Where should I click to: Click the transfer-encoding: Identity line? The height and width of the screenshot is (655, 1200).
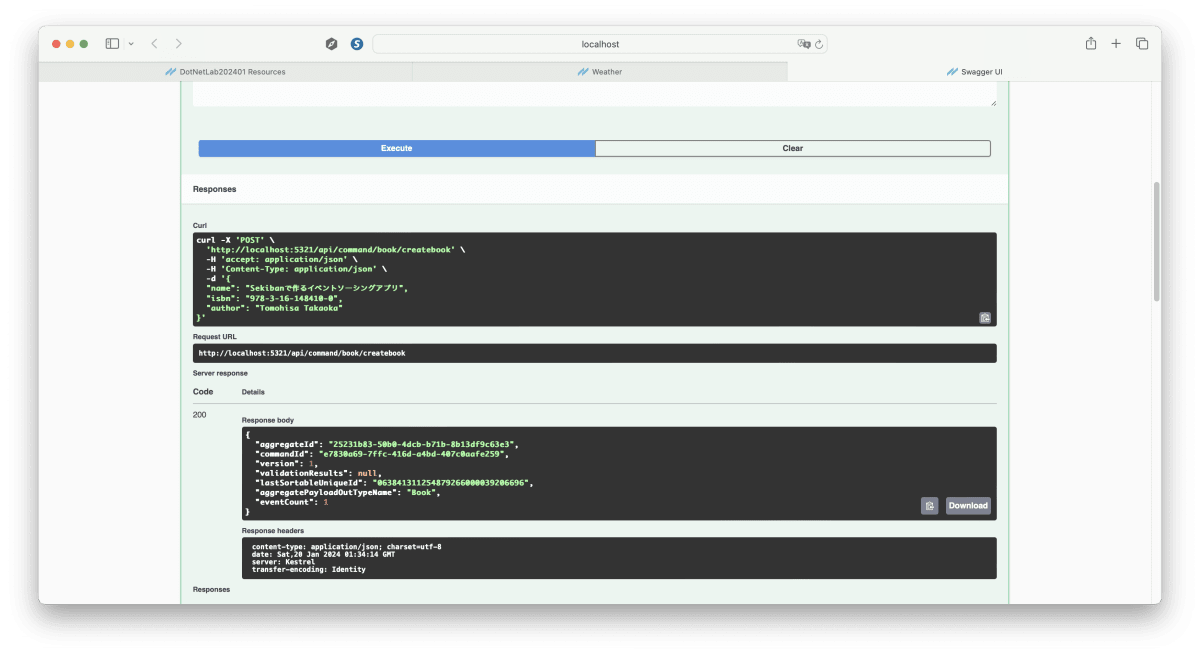[x=308, y=569]
